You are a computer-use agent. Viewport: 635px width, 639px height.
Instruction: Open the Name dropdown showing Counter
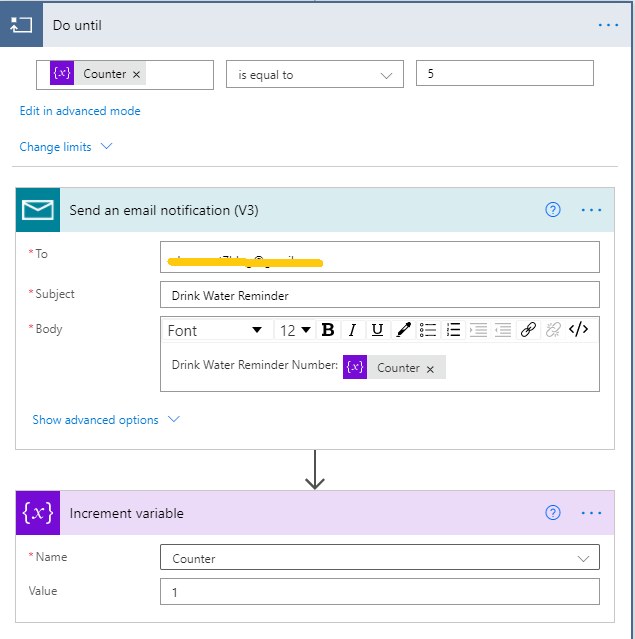click(379, 557)
